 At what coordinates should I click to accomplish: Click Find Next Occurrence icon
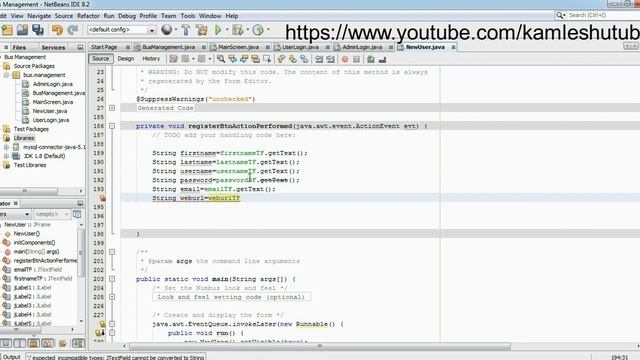tap(244, 59)
